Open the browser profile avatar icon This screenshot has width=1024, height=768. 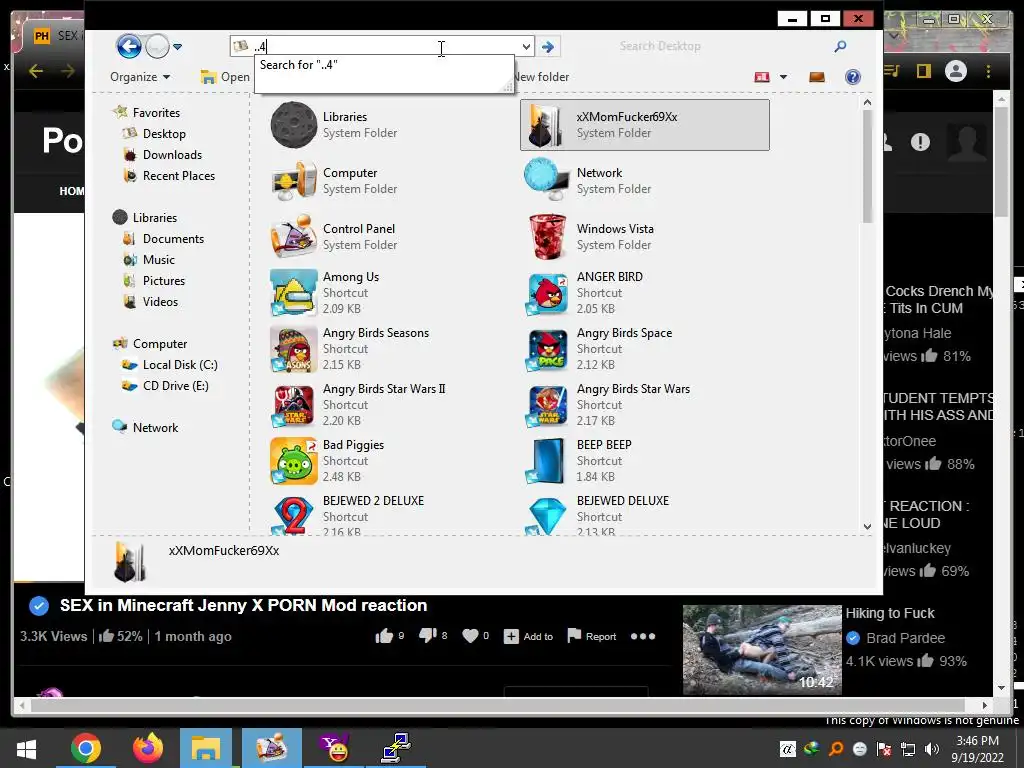(955, 71)
